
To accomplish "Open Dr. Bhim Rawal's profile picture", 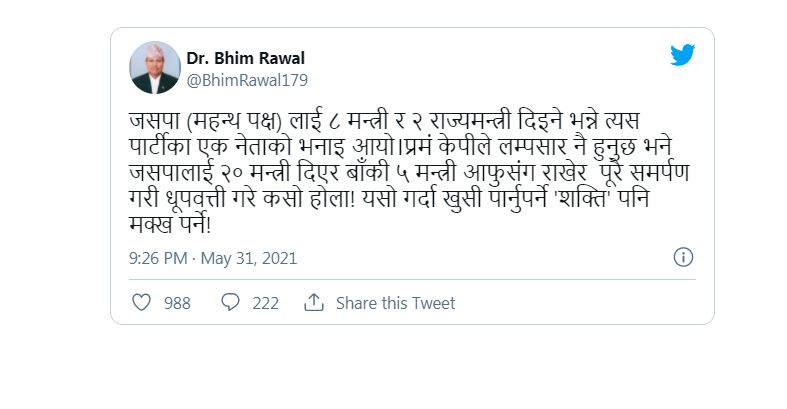I will [x=155, y=67].
